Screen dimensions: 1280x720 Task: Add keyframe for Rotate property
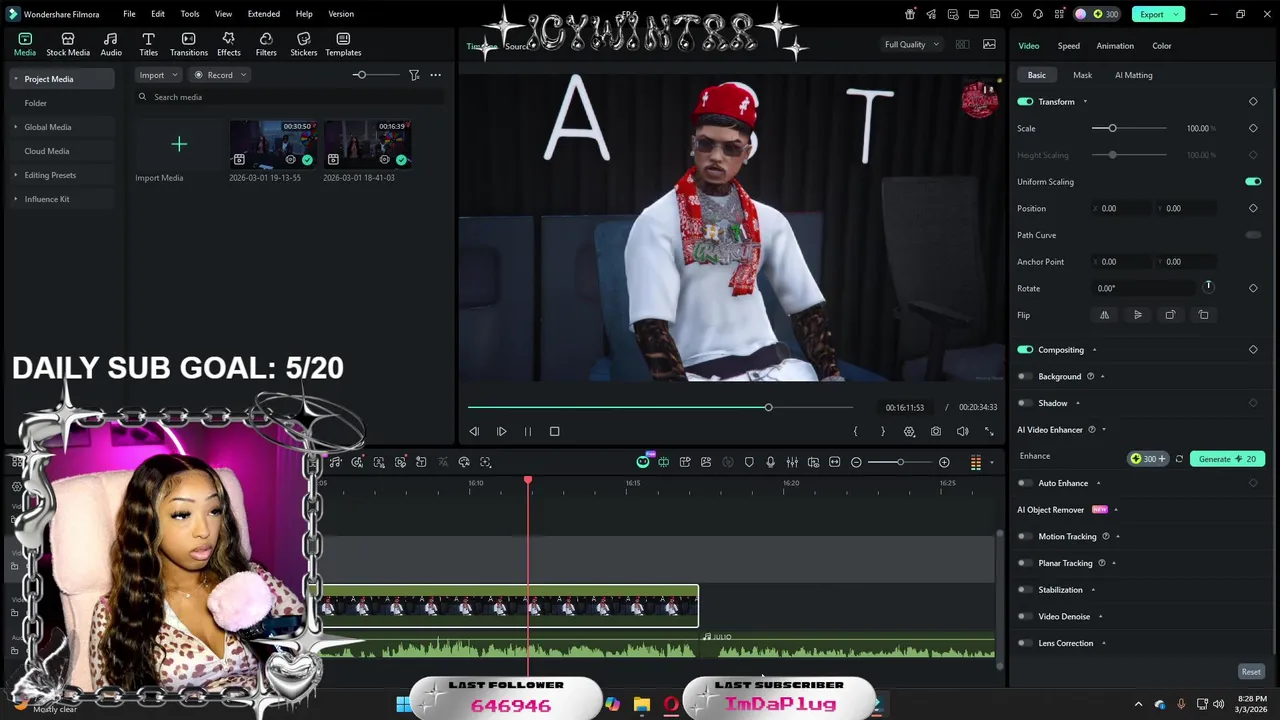coord(1253,288)
